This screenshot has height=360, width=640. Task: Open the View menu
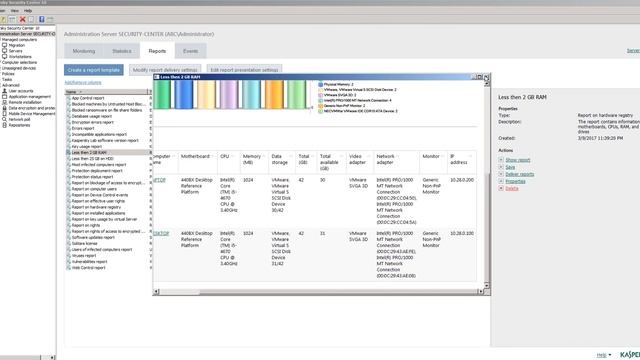pos(14,11)
